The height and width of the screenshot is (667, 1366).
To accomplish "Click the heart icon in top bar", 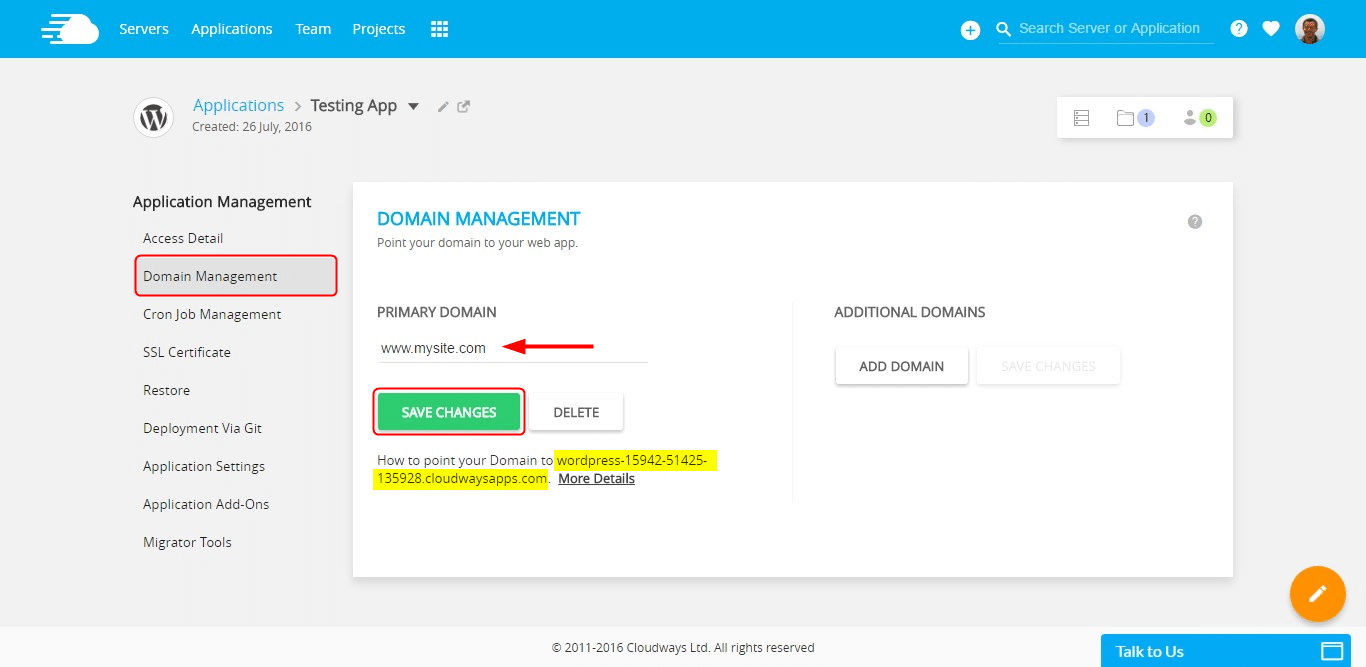I will click(x=1271, y=29).
